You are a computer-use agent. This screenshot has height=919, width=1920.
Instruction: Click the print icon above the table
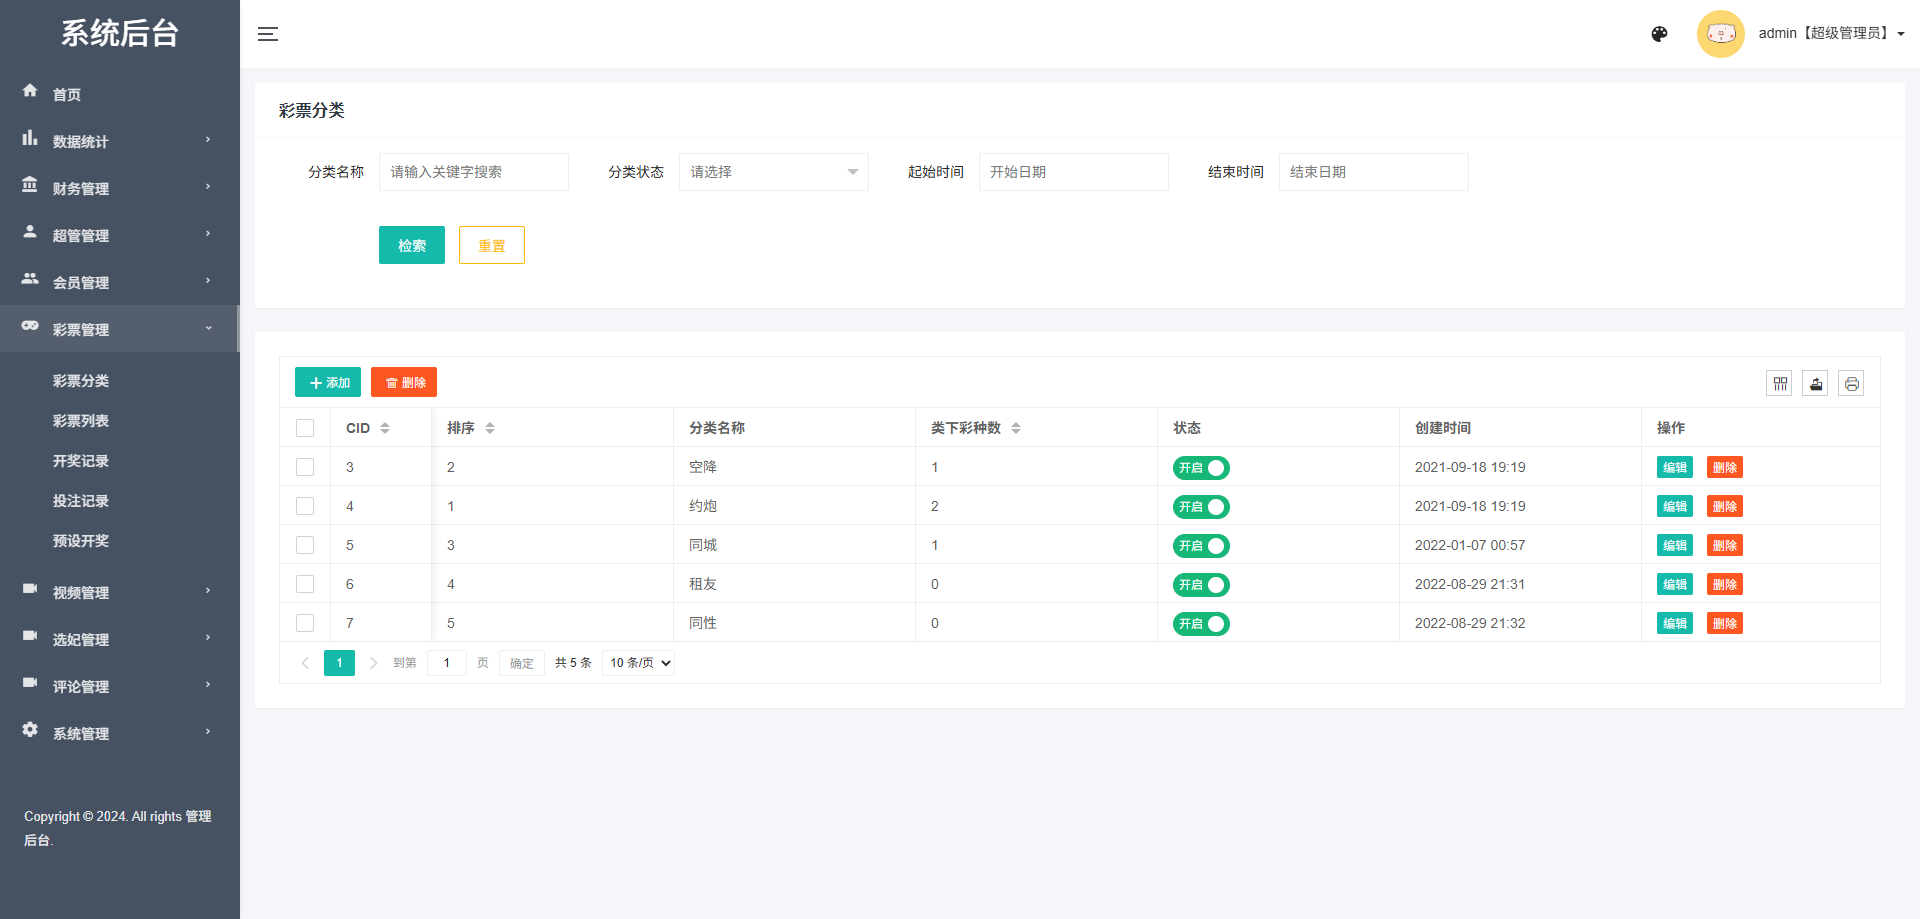[x=1851, y=383]
